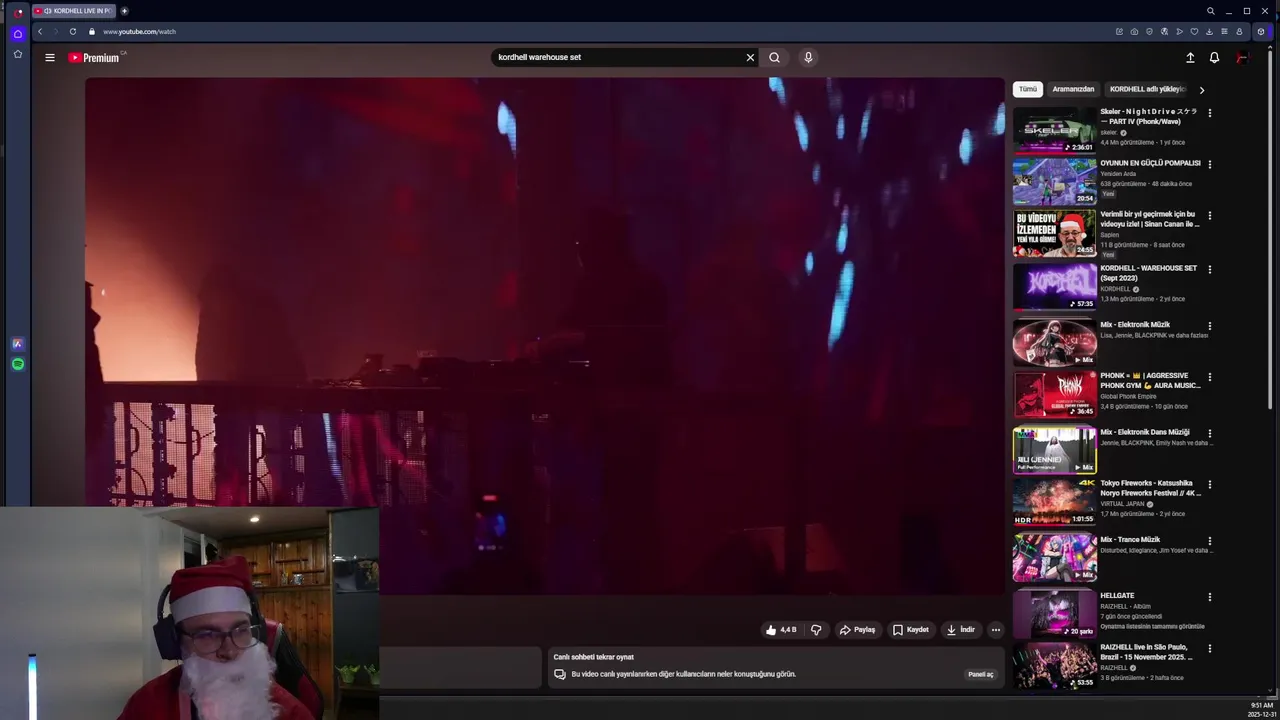Open options for HELLGATE album
Screen dimensions: 1280x720
pos(1209,597)
